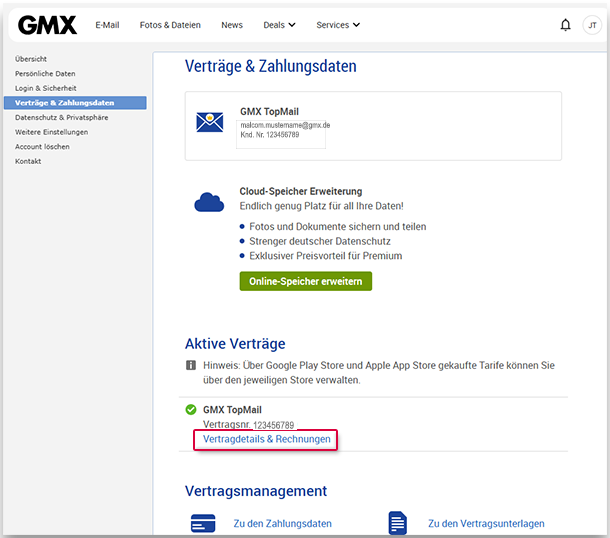Click 'Fotos und Dokumente sichern und teilen' bullet

[338, 227]
